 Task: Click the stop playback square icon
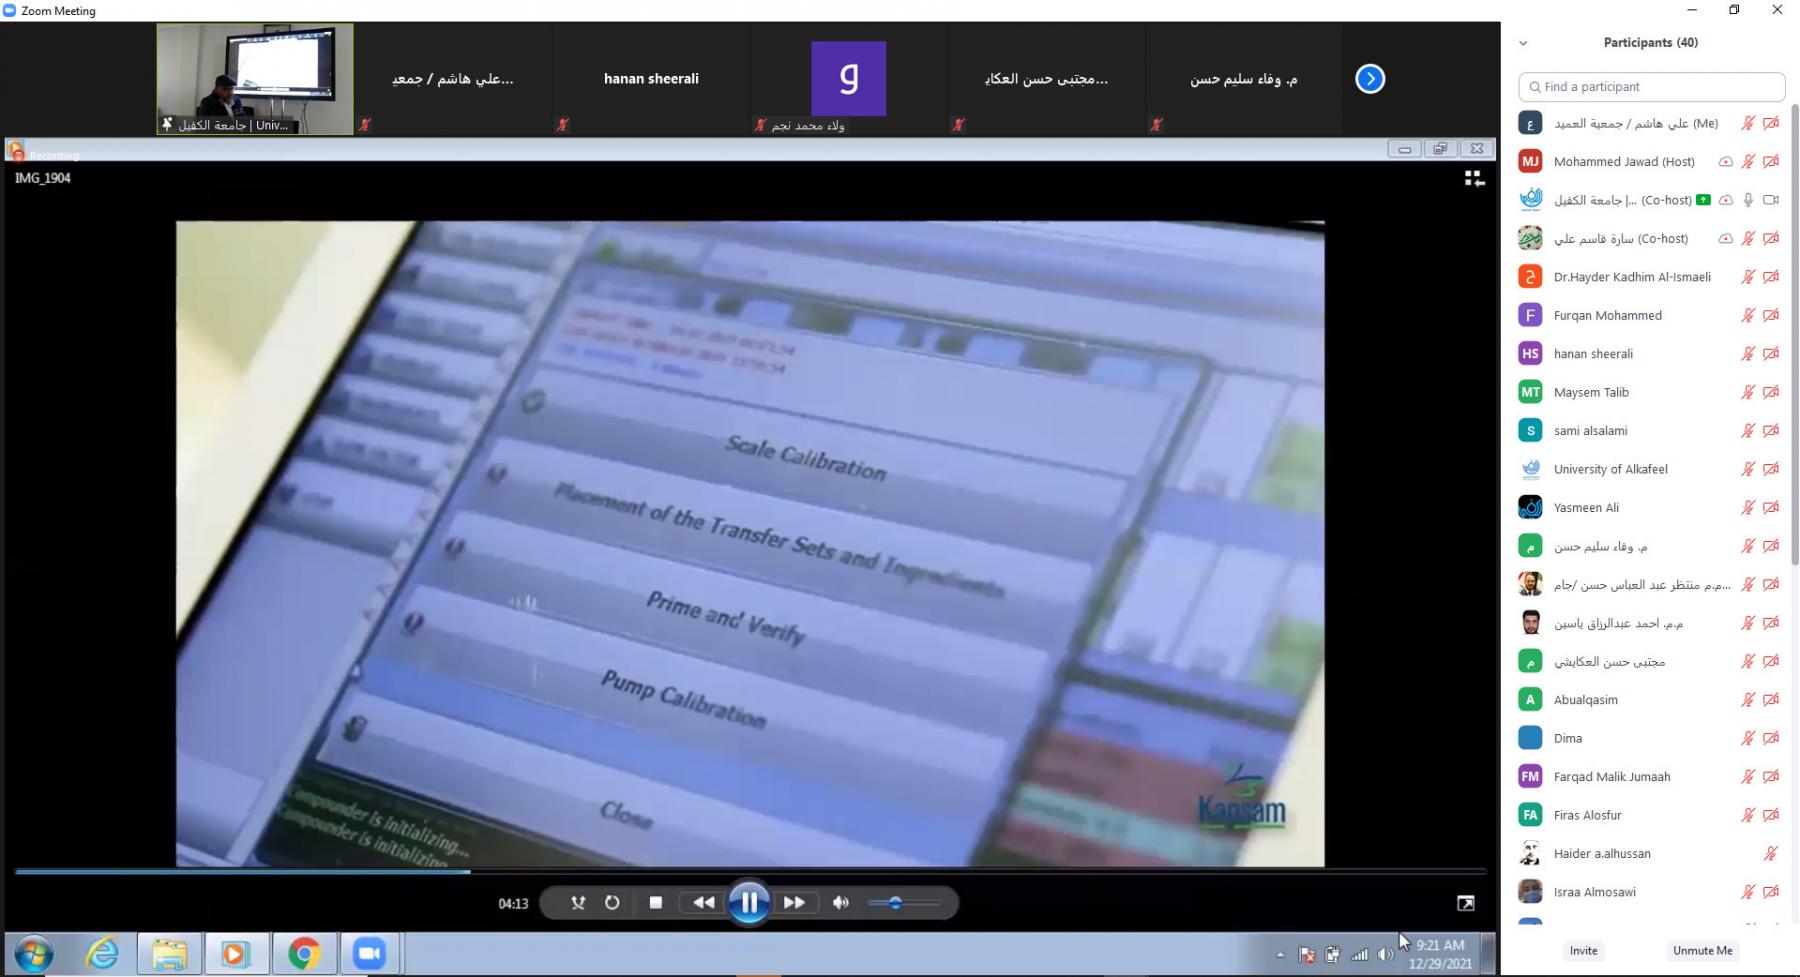point(656,903)
